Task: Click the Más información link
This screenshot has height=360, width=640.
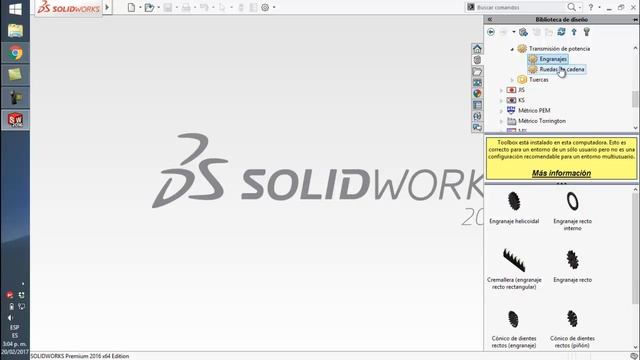Action: click(x=561, y=173)
